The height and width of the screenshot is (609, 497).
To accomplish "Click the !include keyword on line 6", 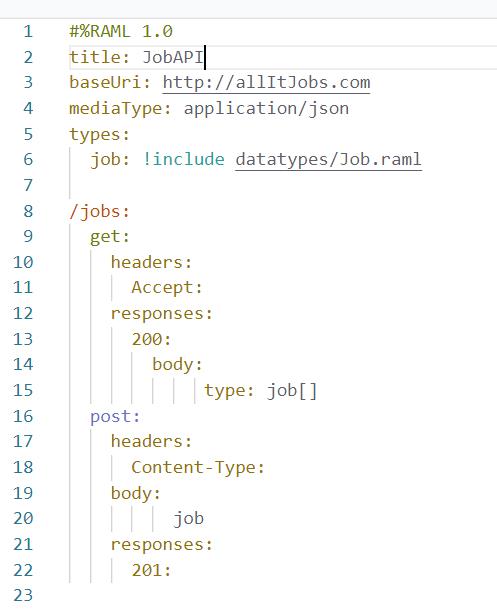I will (183, 160).
